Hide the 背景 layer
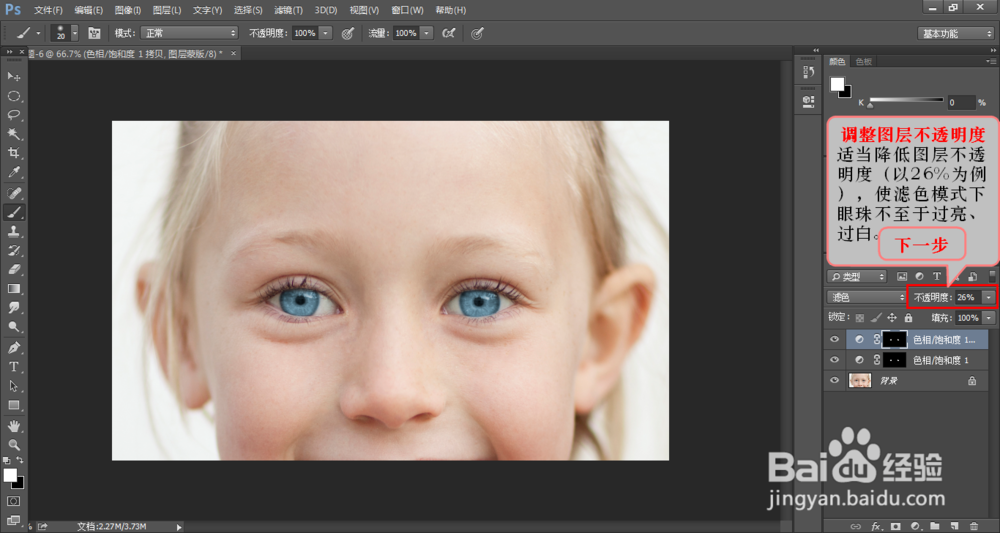The image size is (1000, 533). pos(834,380)
